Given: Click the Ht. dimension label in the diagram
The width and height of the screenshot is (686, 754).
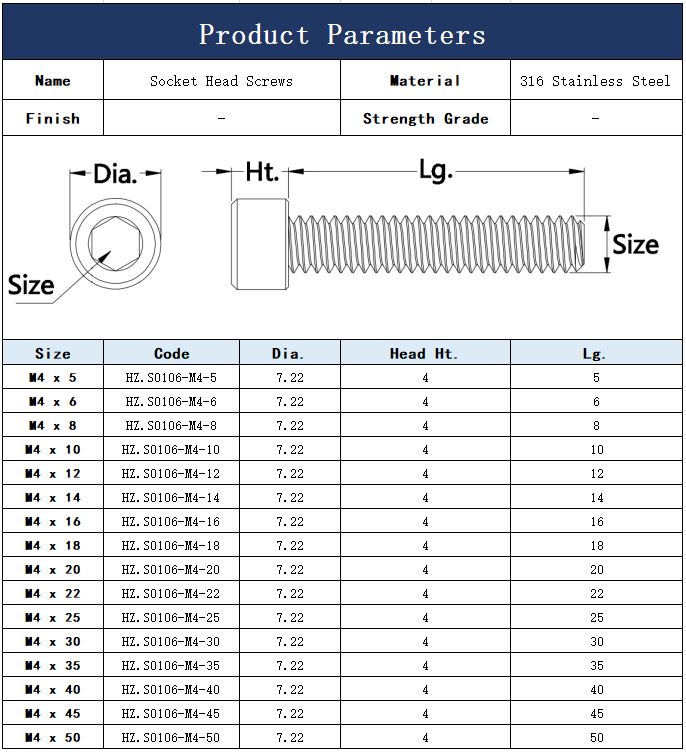Looking at the screenshot, I should 262,172.
